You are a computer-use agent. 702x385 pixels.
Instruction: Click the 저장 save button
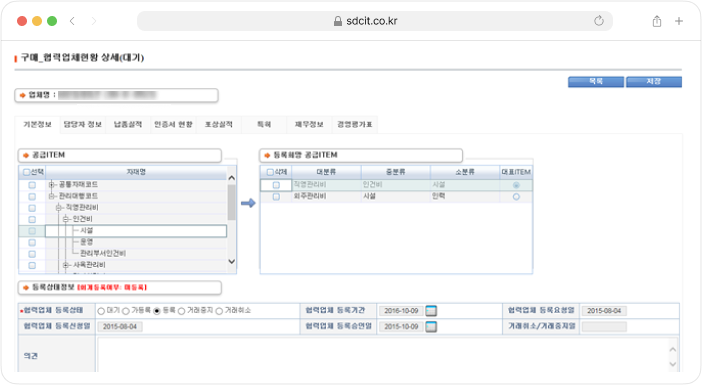pyautogui.click(x=654, y=81)
